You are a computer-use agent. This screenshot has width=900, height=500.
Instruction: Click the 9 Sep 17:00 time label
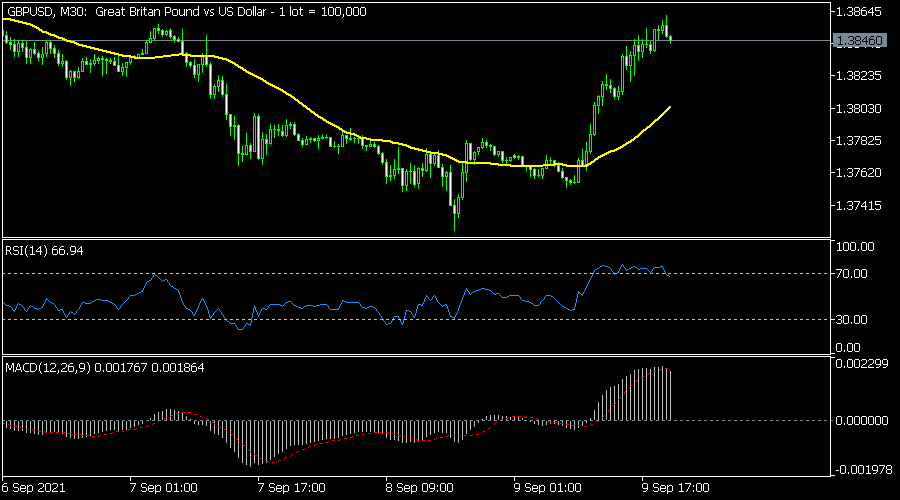coord(676,488)
